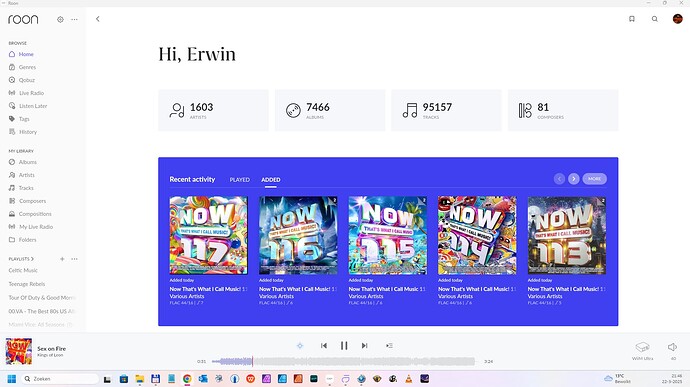This screenshot has width=690, height=387.
Task: Open My Live Radio in sidebar
Action: 31,227
